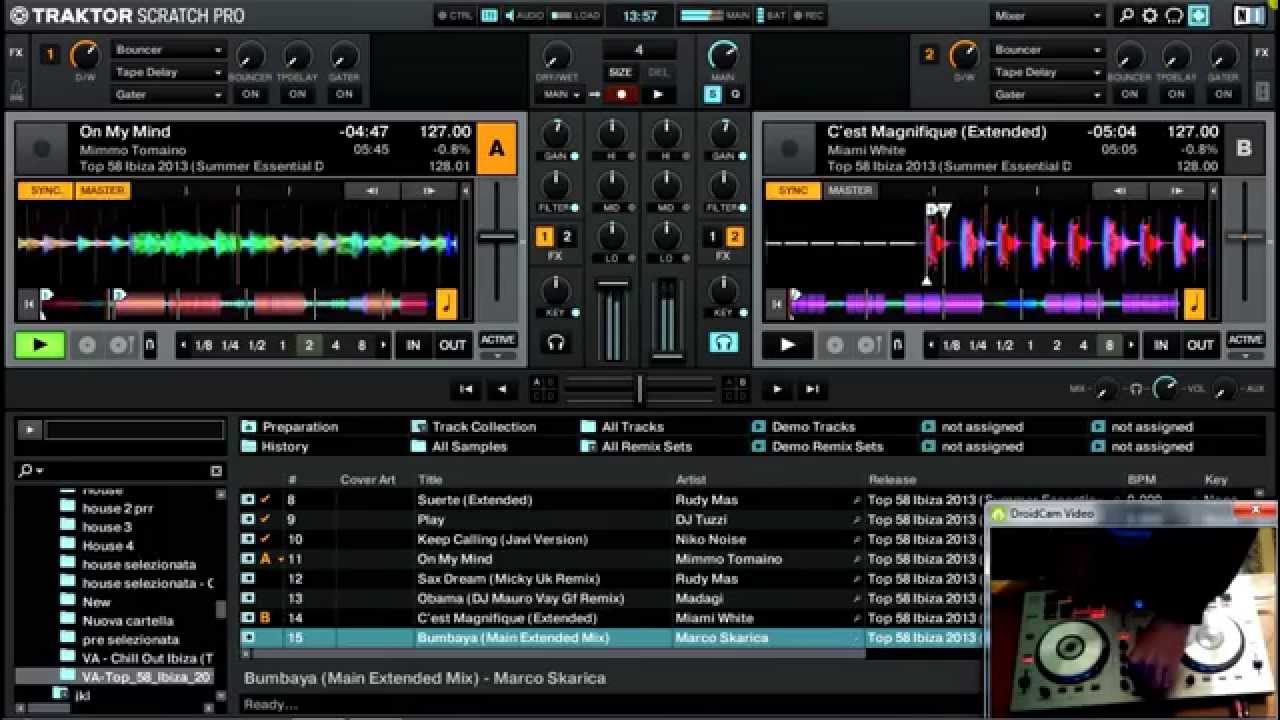1280x720 pixels.
Task: Click the Native Instruments logo in header
Action: pos(1249,16)
